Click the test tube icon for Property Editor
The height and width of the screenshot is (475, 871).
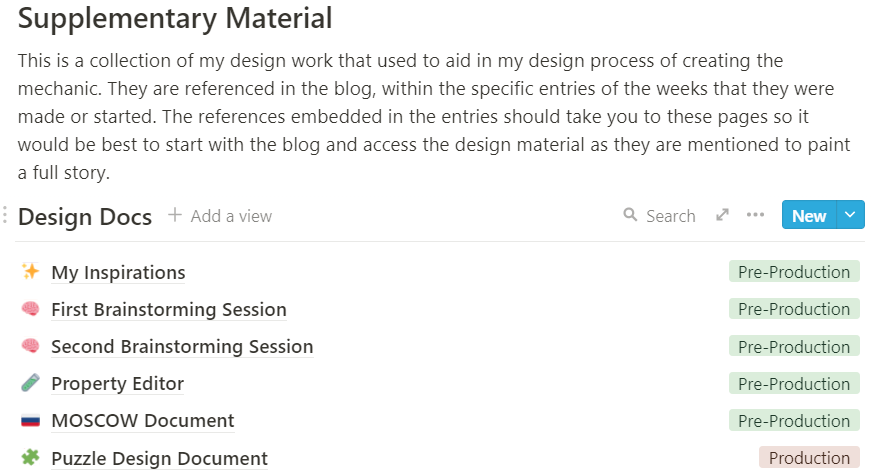pyautogui.click(x=31, y=383)
